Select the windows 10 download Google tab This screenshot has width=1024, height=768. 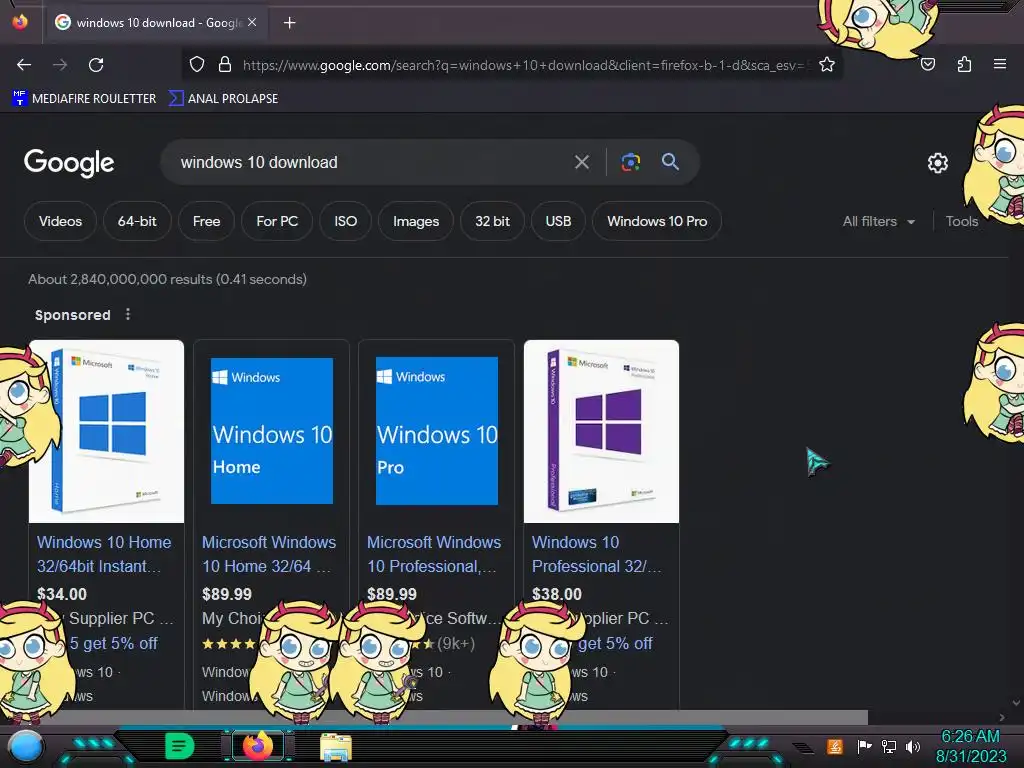click(155, 23)
